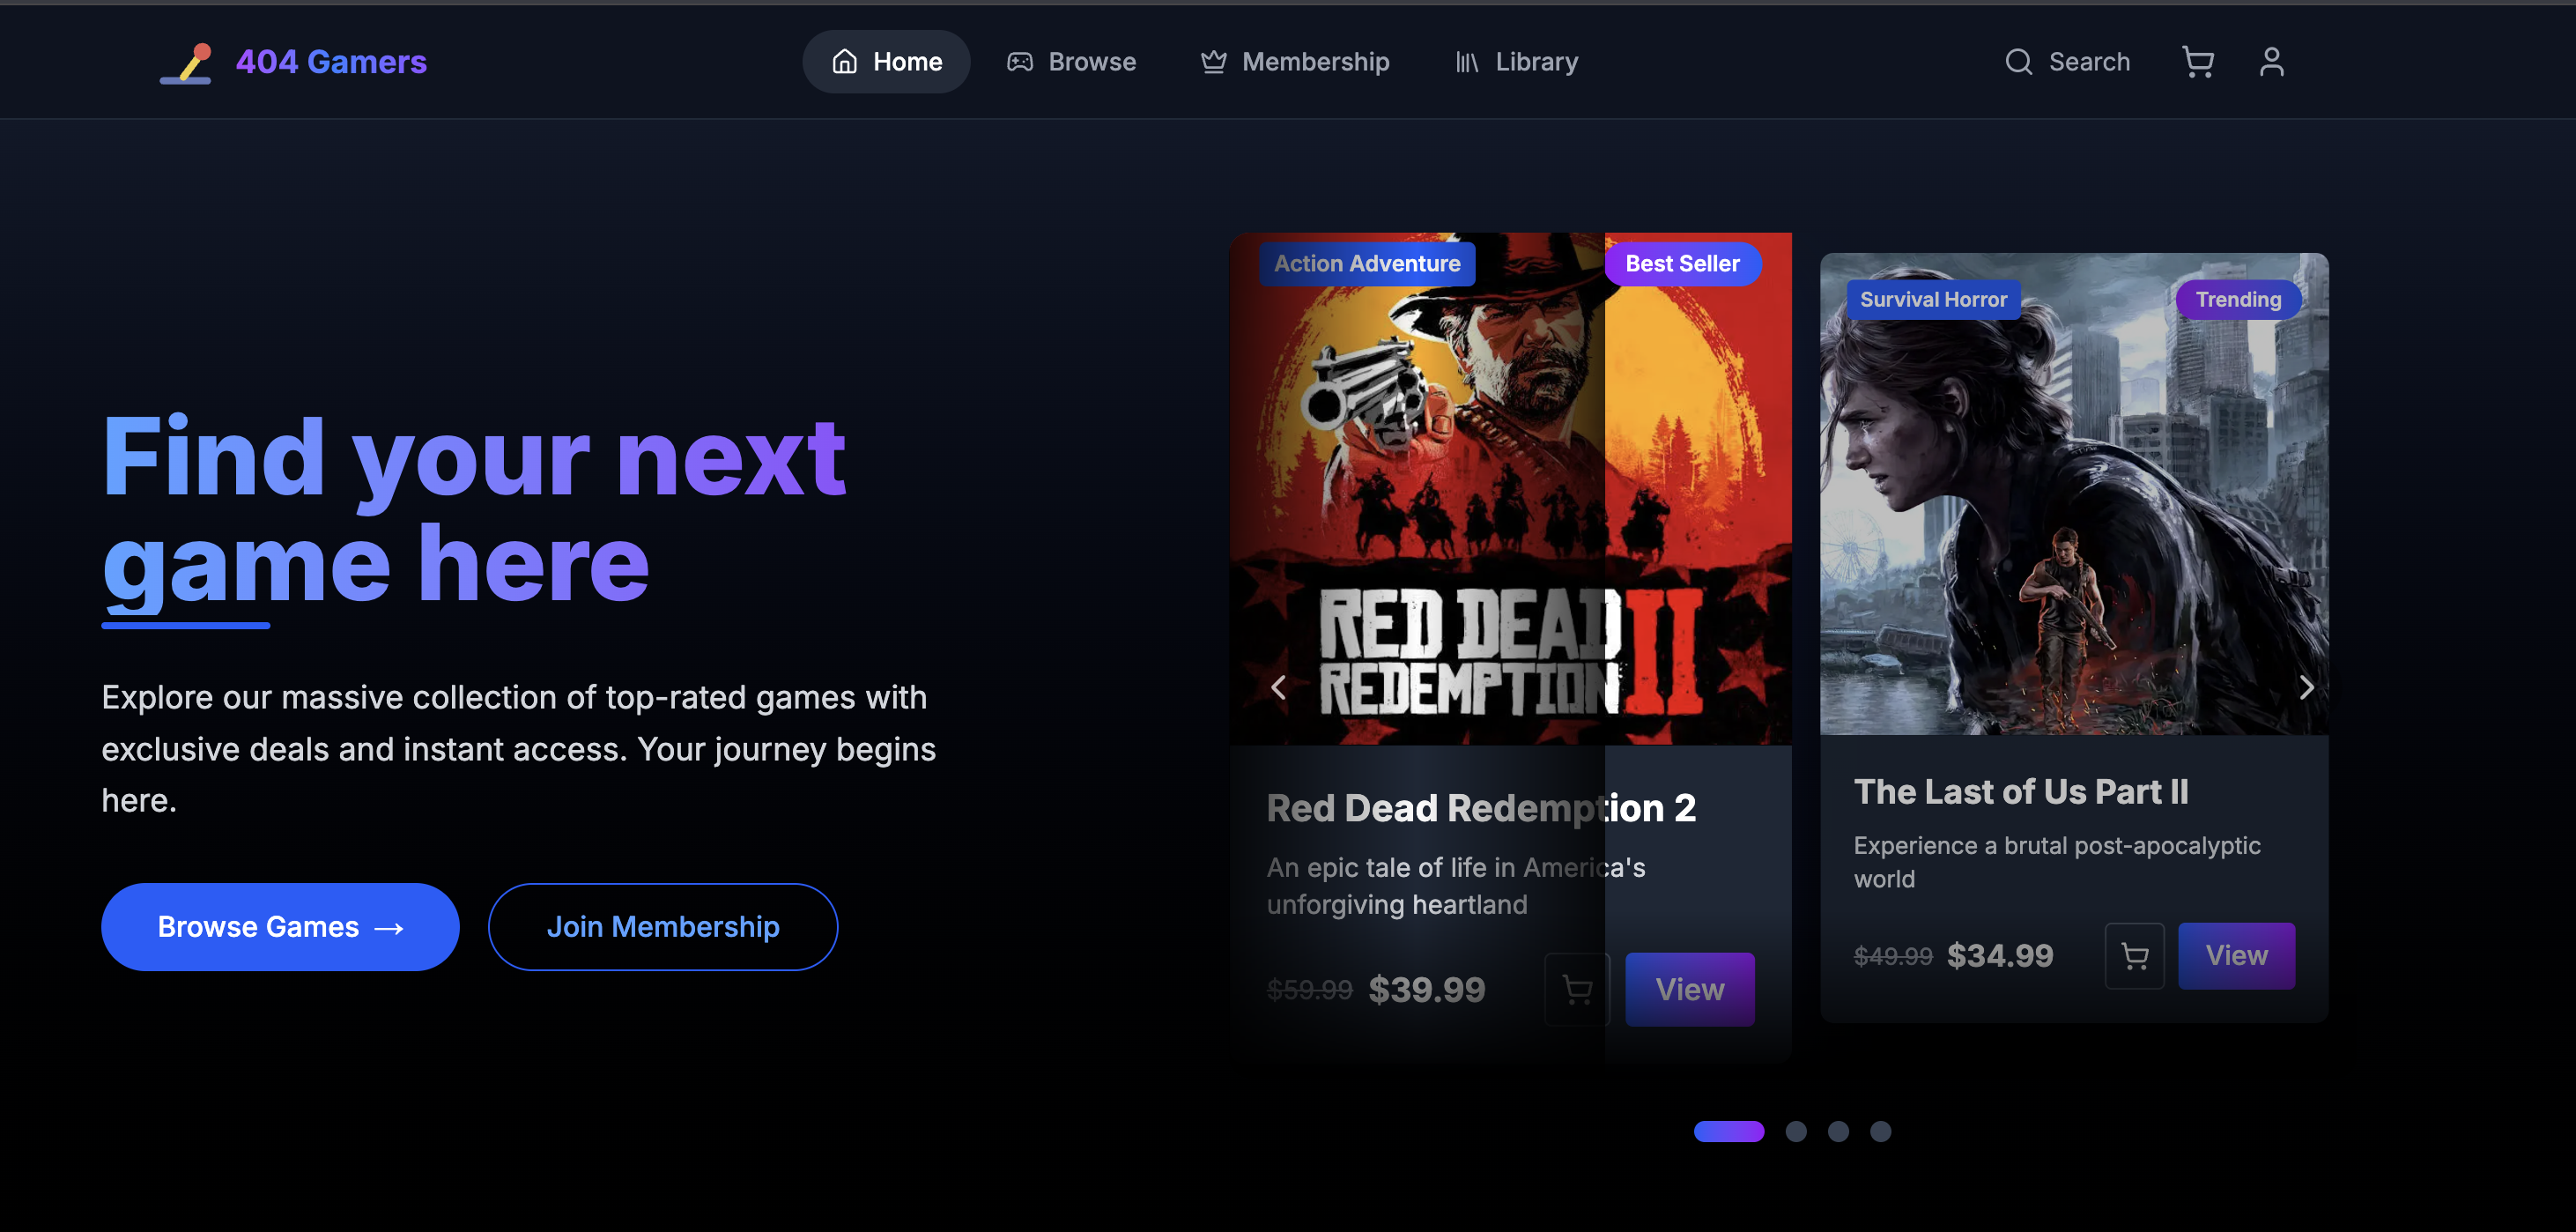This screenshot has height=1232, width=2576.
Task: Click the Trending badge on The Last of Us
Action: 2238,299
